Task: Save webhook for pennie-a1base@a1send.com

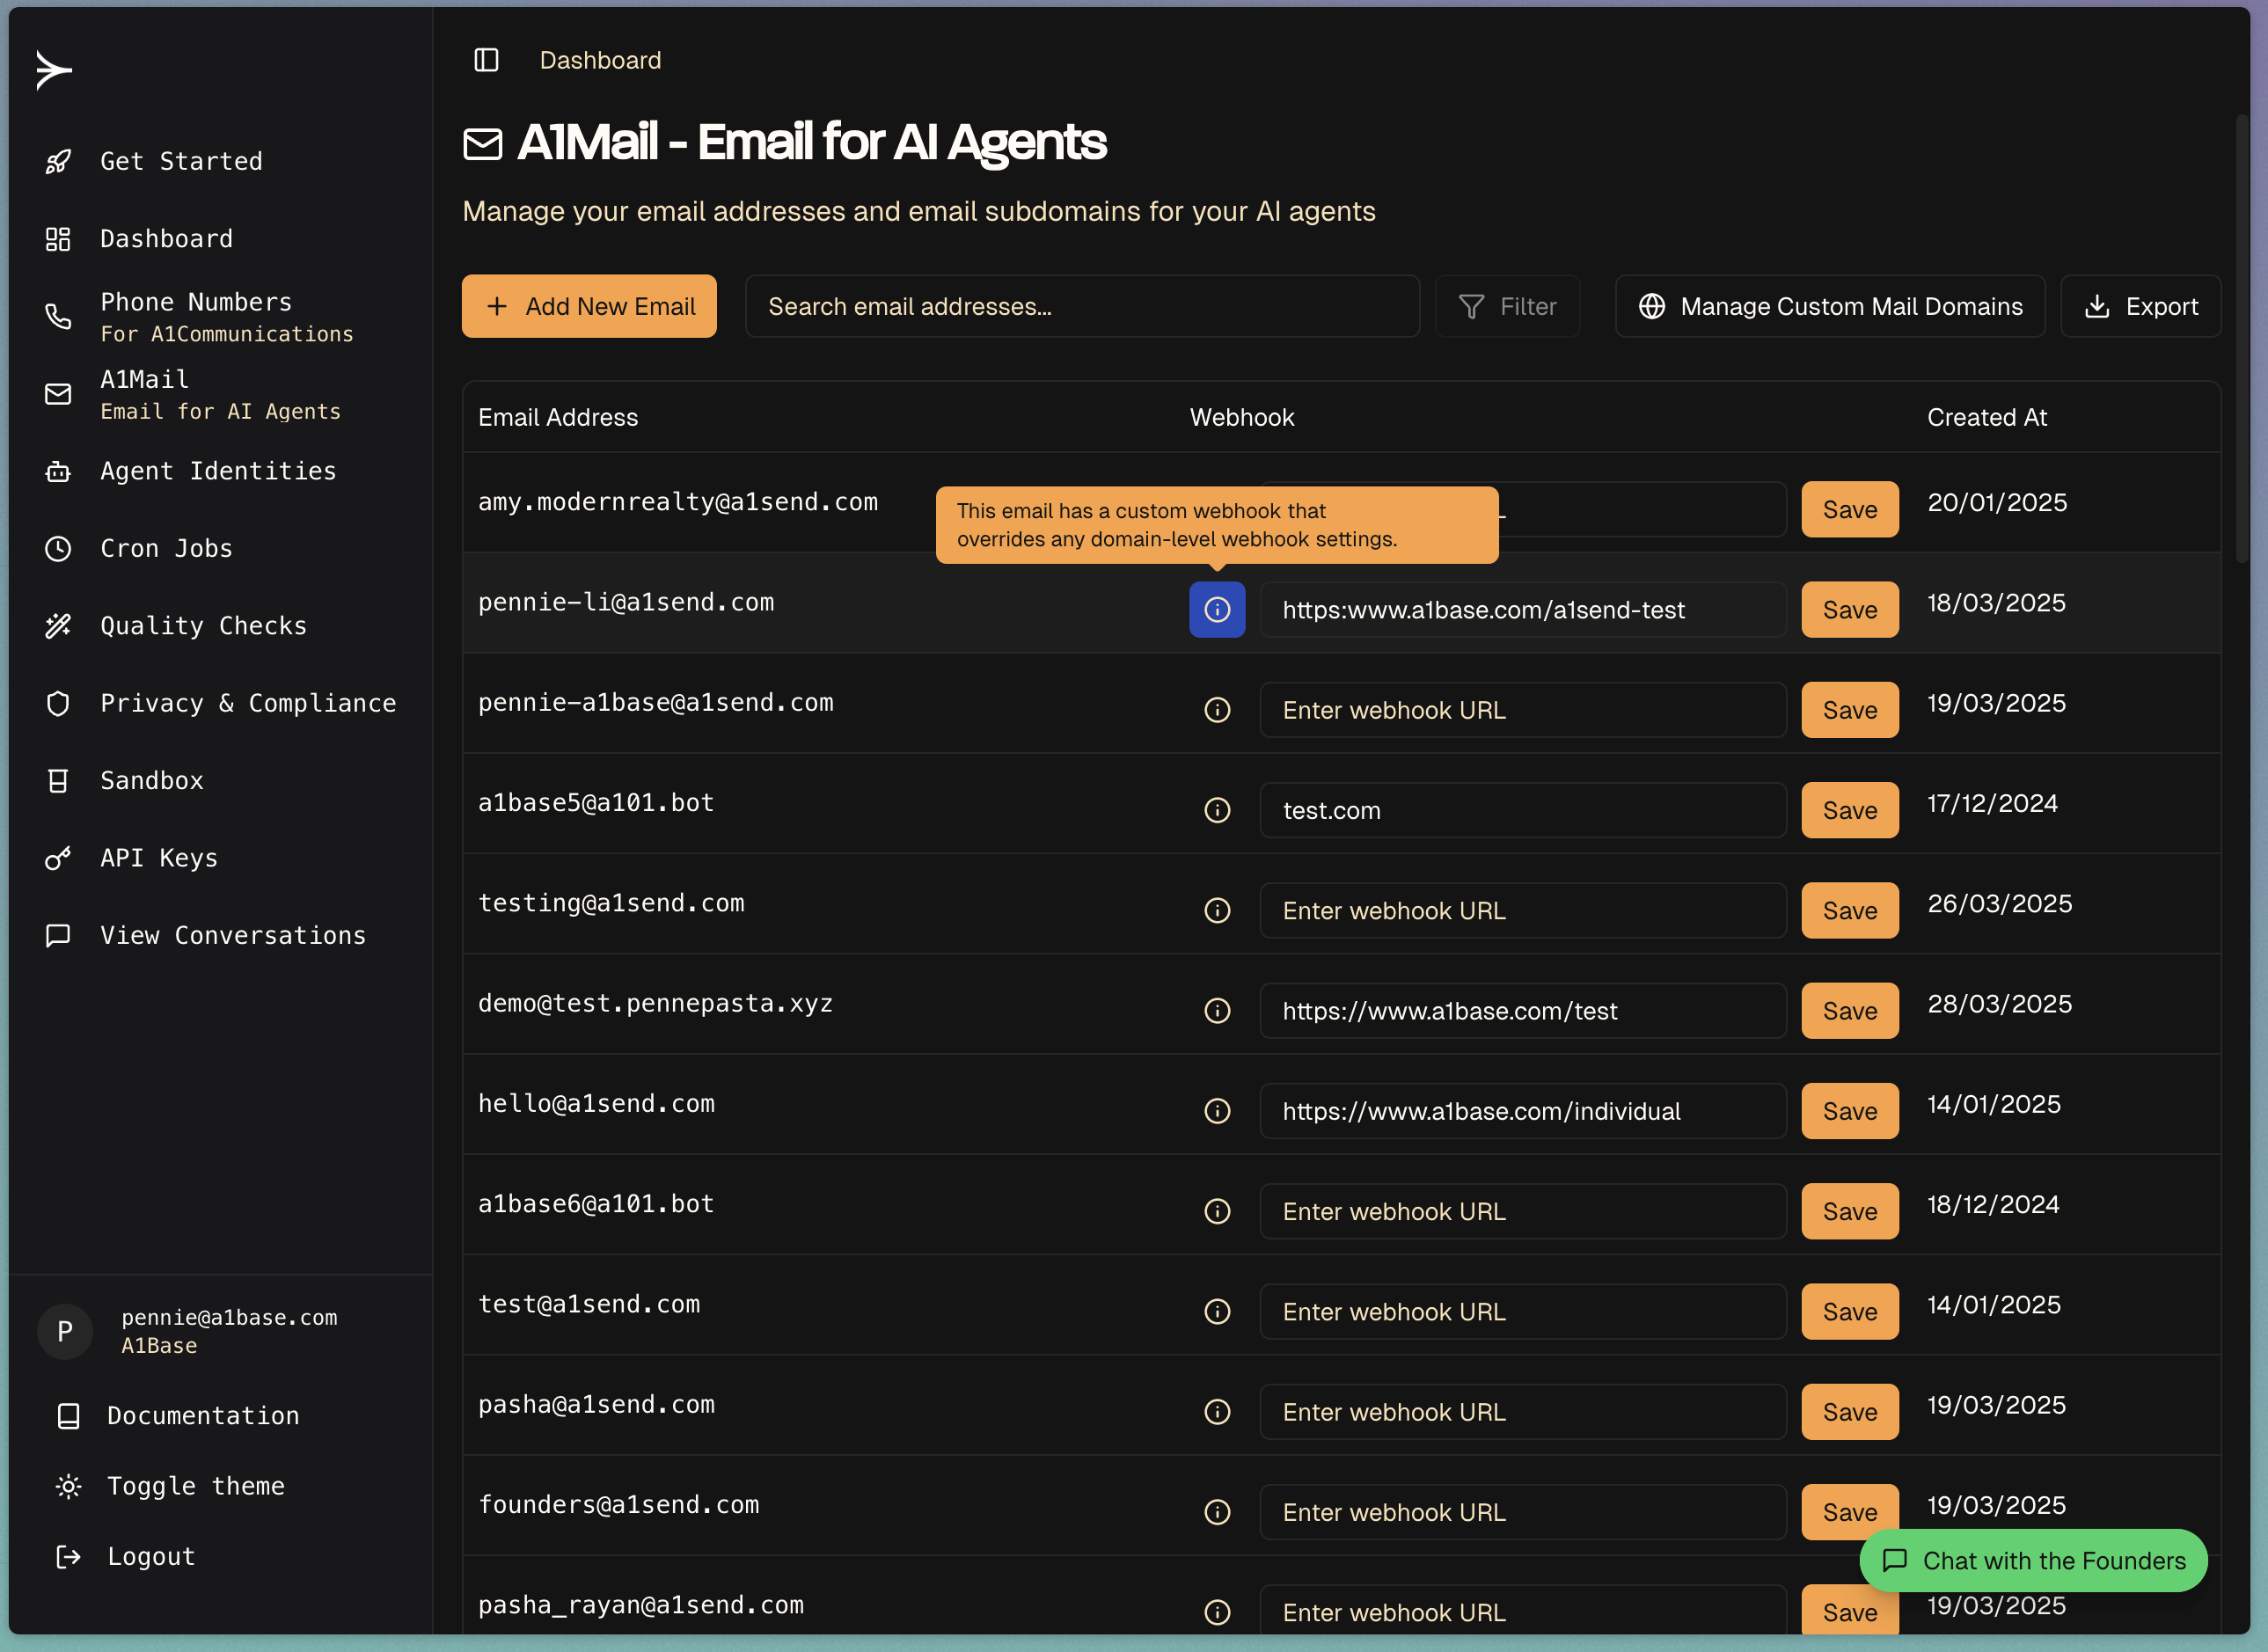Action: (x=1850, y=710)
